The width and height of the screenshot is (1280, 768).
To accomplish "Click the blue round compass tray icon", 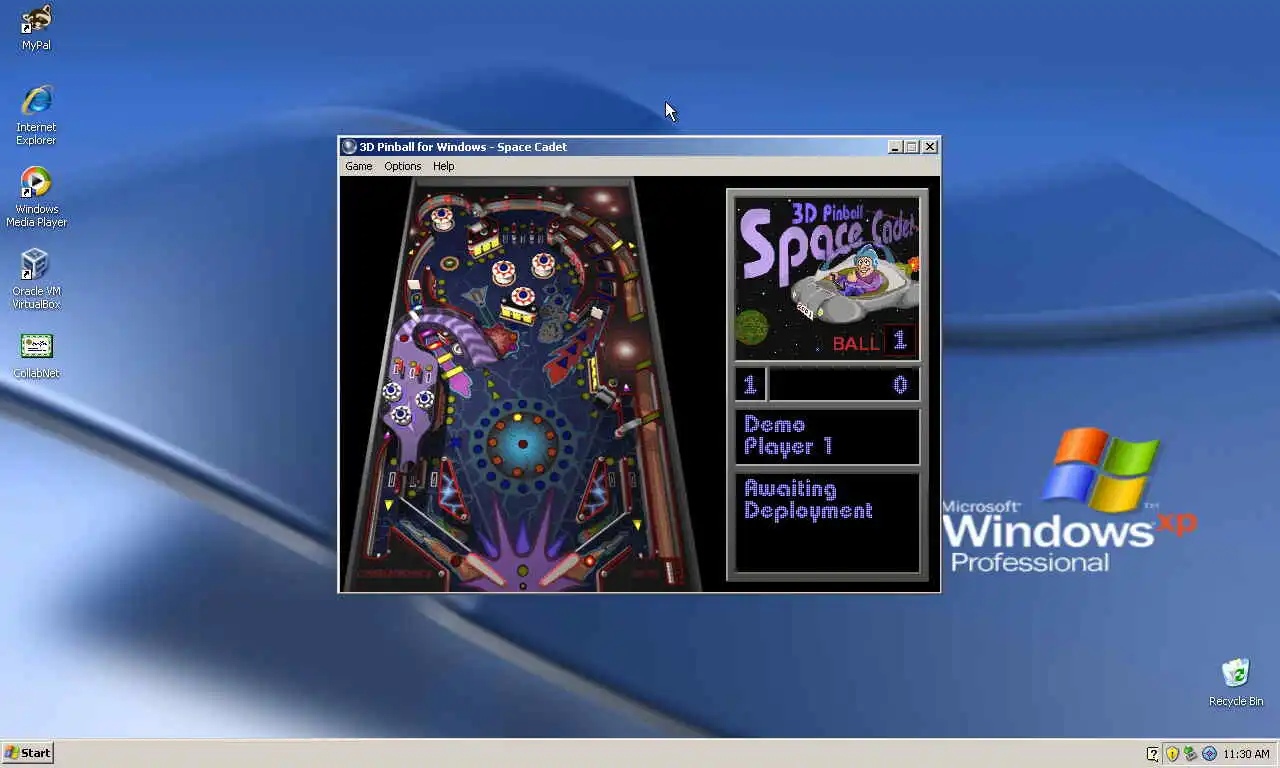I will [1209, 754].
